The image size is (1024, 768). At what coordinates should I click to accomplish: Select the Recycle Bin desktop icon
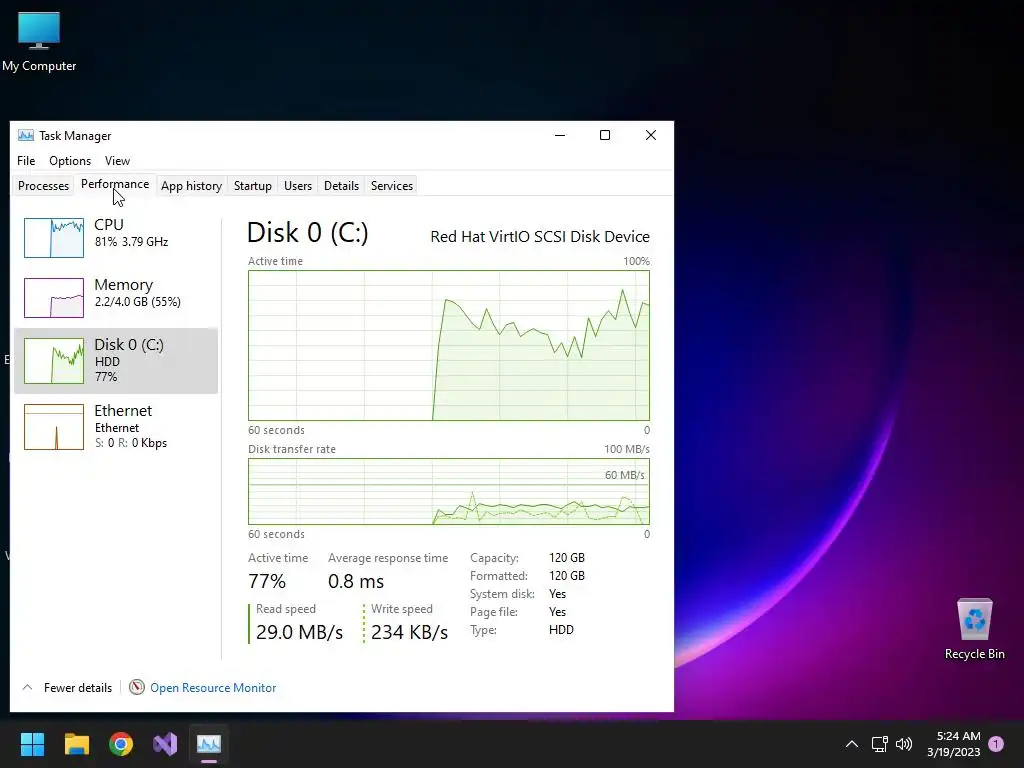coord(974,630)
